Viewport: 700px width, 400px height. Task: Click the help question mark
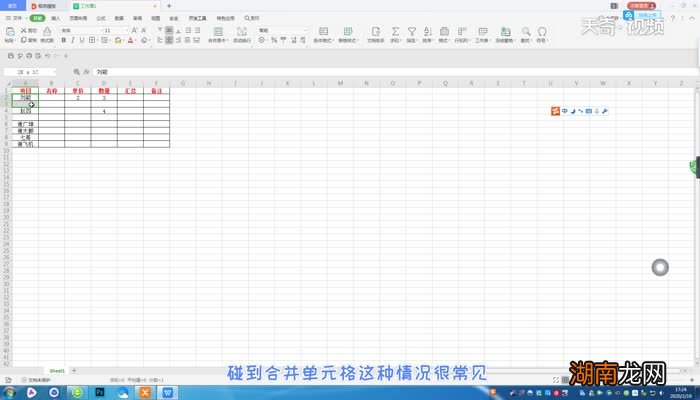click(673, 18)
